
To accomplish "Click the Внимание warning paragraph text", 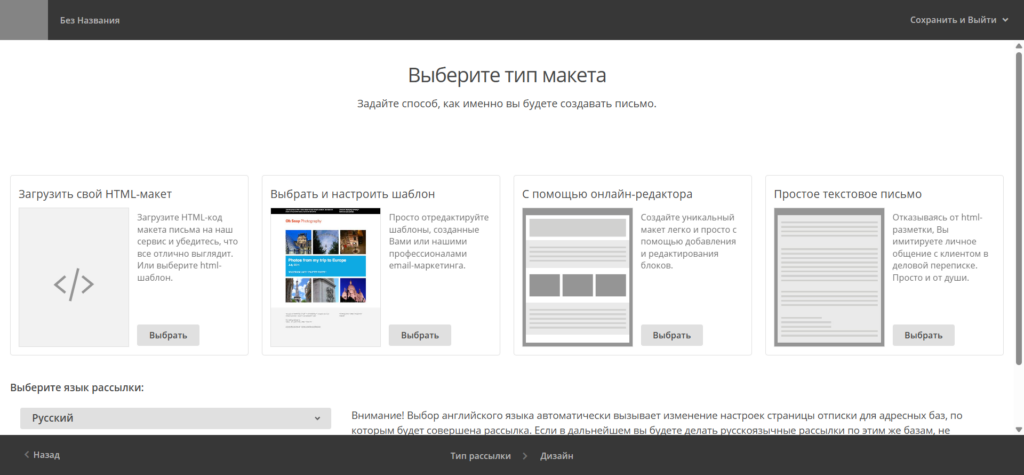I will 657,423.
